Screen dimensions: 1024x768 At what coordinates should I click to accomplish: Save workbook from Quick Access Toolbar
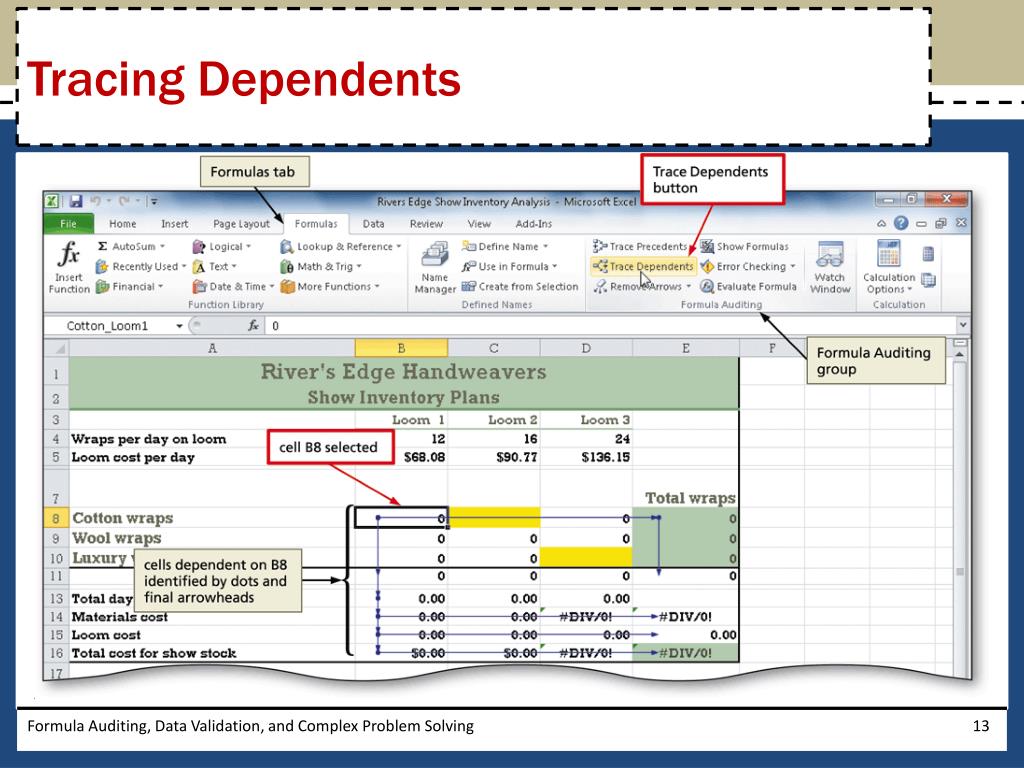(76, 201)
